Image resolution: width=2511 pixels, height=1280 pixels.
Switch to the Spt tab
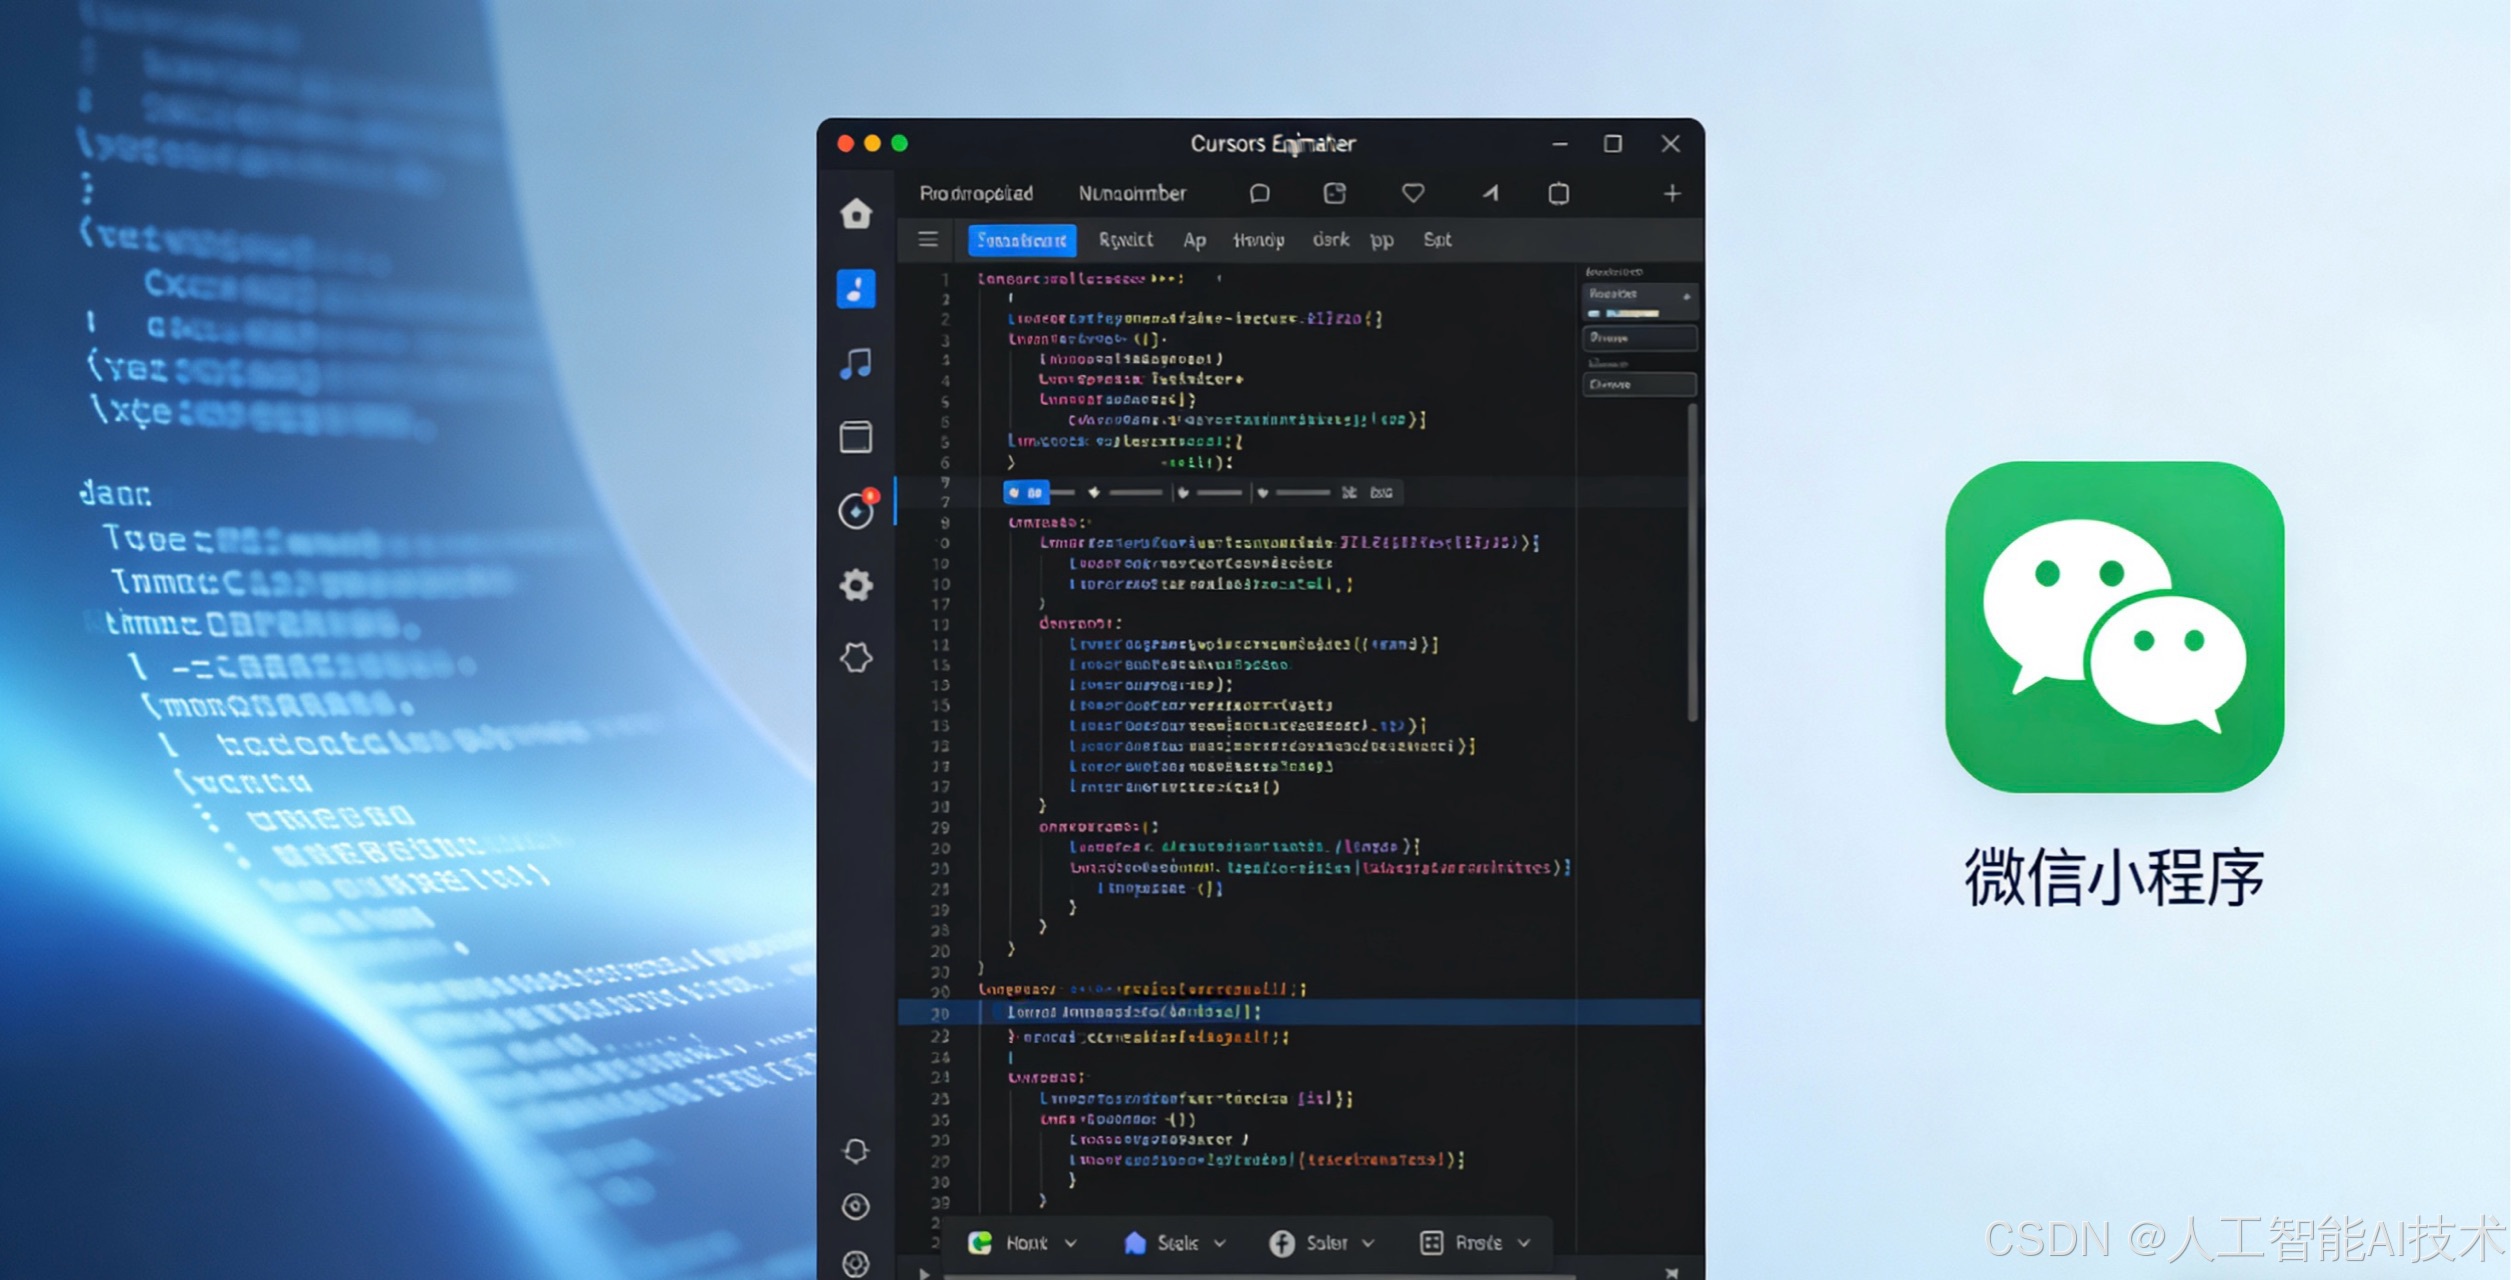click(1437, 240)
